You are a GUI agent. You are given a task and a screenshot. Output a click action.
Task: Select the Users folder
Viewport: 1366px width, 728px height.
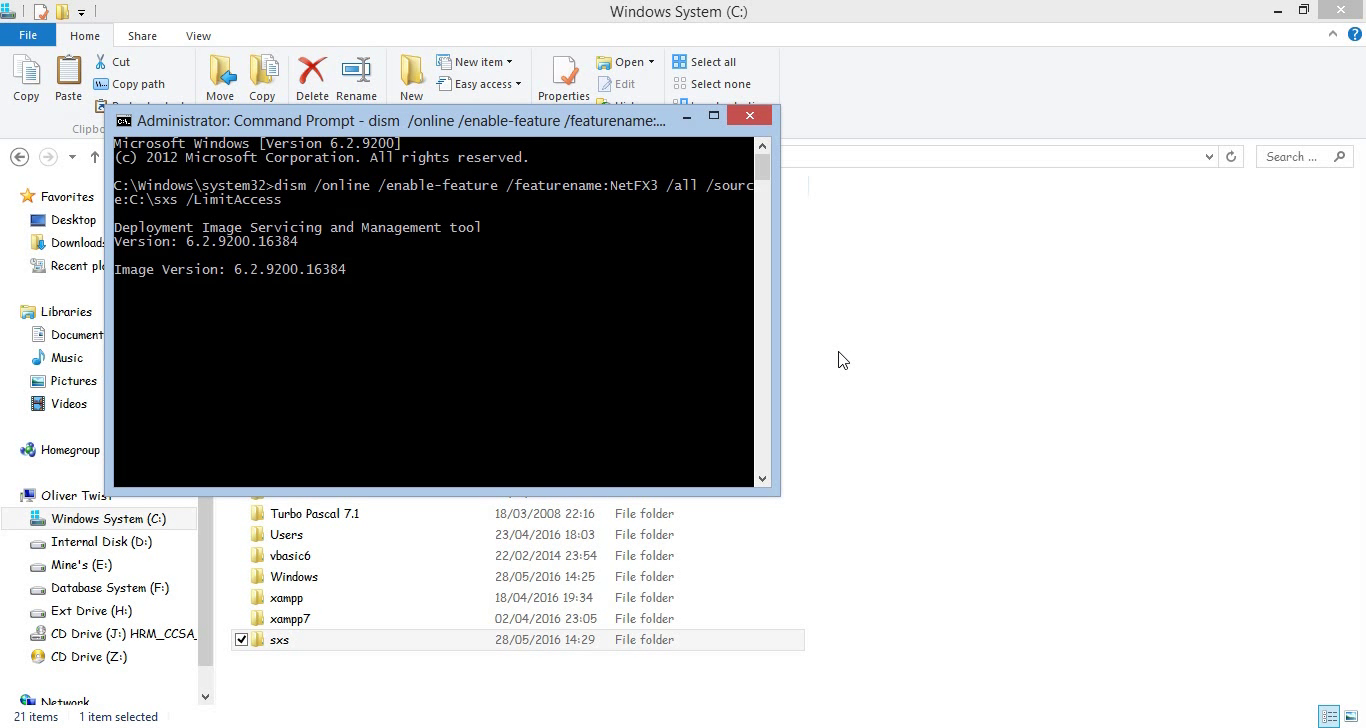pyautogui.click(x=286, y=535)
